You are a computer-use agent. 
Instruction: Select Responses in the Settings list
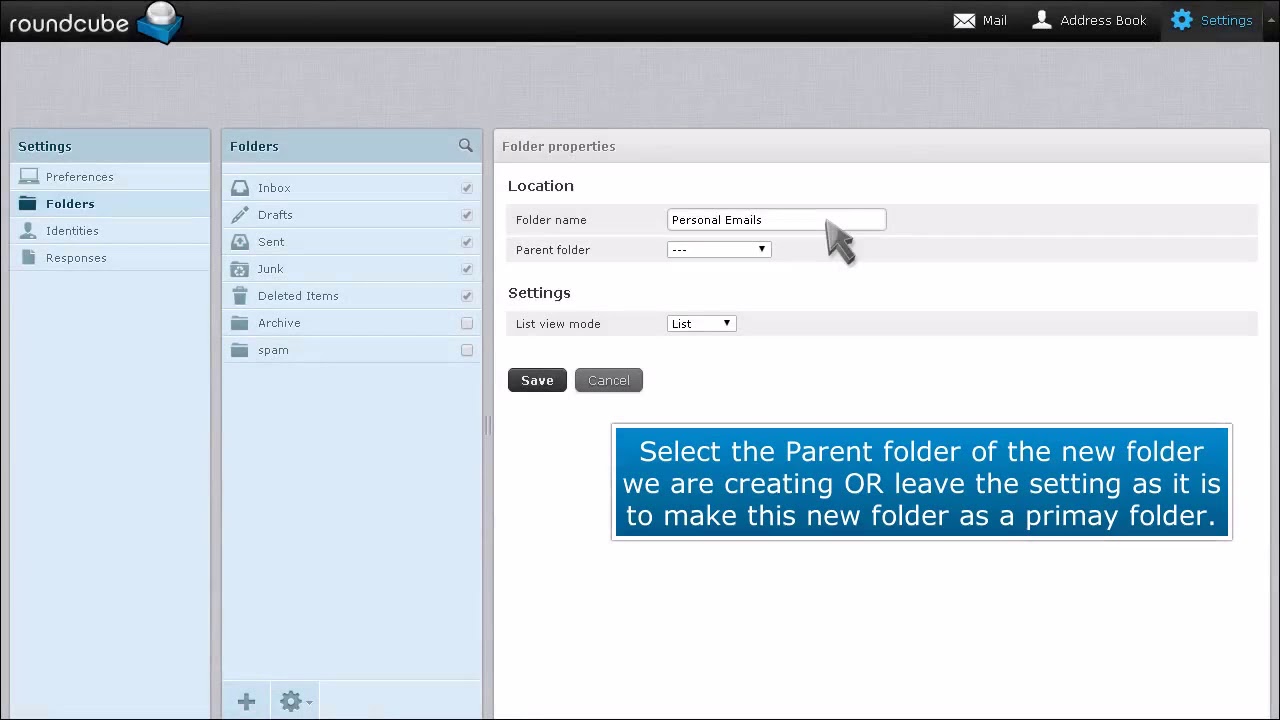click(110, 258)
